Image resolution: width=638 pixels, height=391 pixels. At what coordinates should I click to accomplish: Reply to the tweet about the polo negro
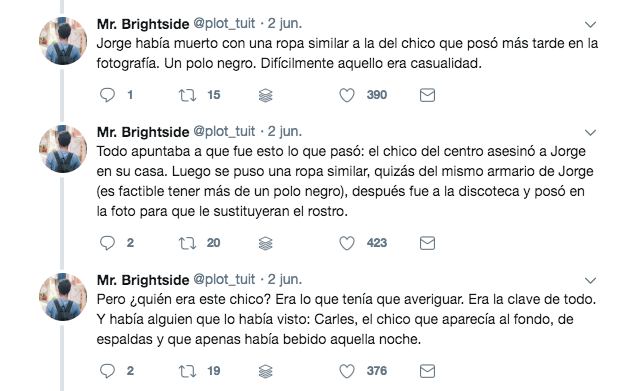(107, 95)
